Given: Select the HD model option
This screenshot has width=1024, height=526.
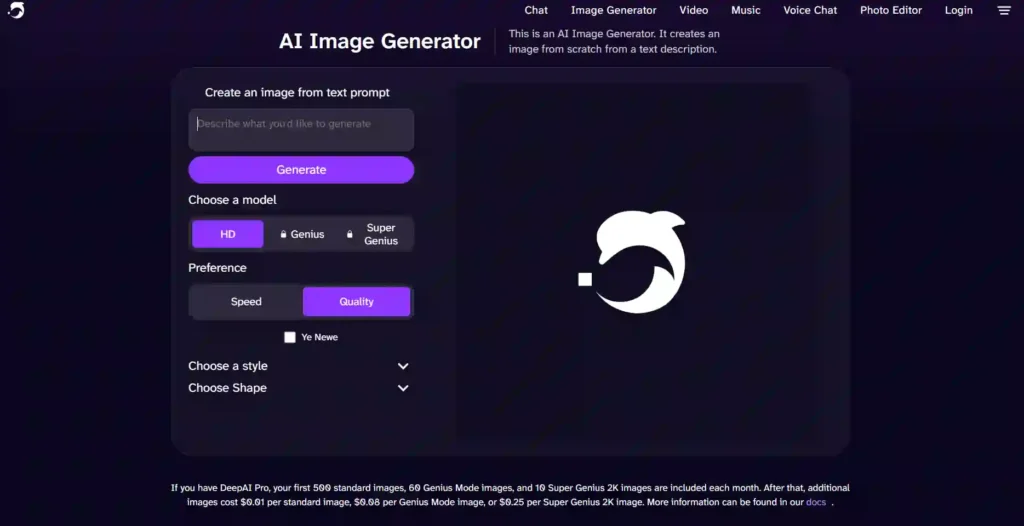Looking at the screenshot, I should pyautogui.click(x=227, y=234).
